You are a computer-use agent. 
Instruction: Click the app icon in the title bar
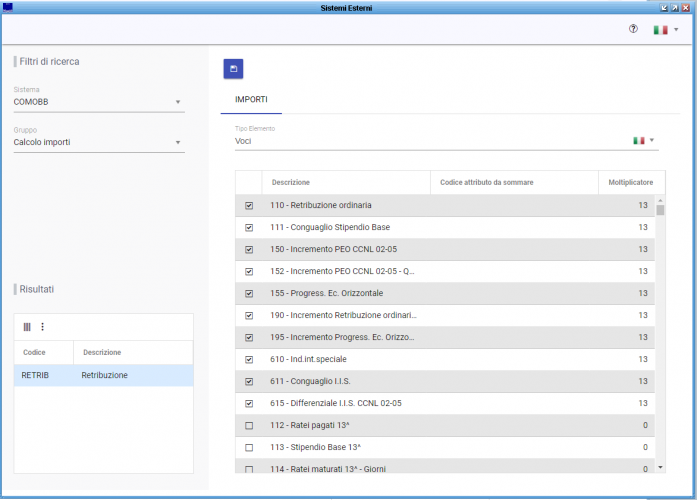click(8, 7)
